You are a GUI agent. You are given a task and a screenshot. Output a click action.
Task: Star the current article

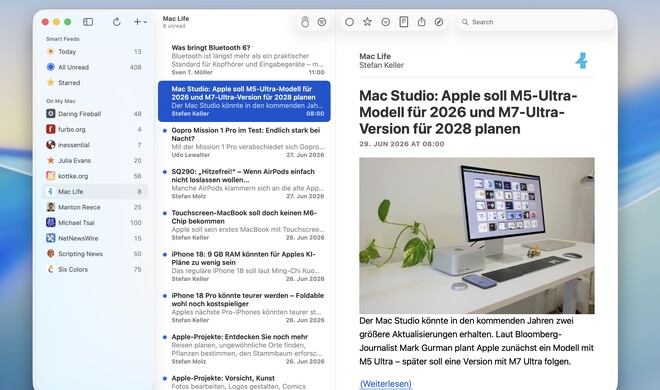367,22
